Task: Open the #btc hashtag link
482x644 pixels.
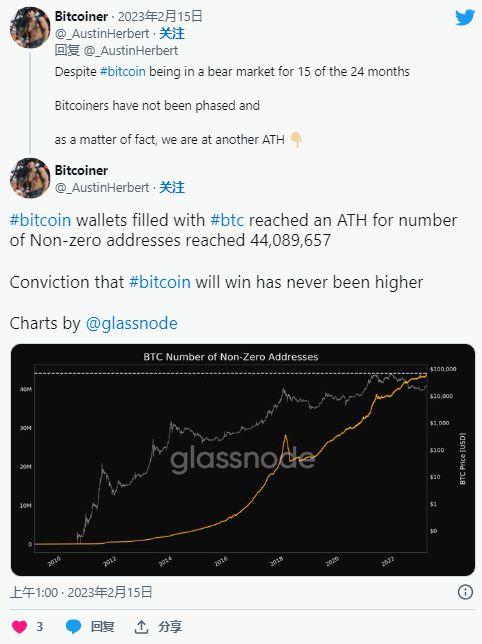Action: point(227,220)
